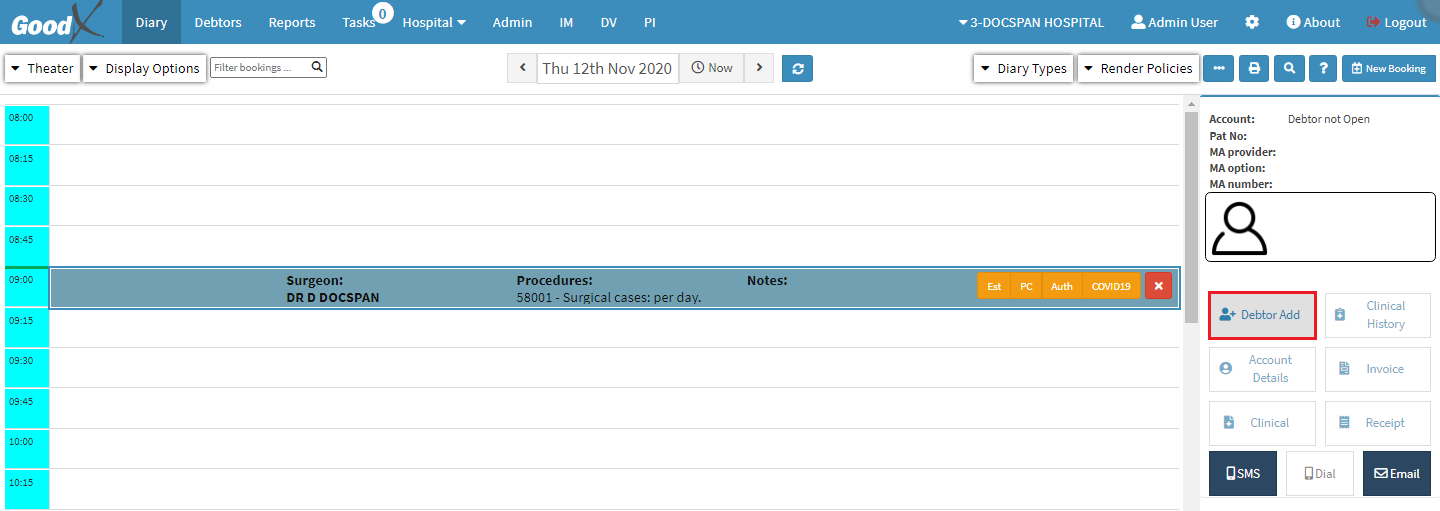This screenshot has width=1440, height=511.
Task: Expand the Hospital dropdown menu
Action: [x=434, y=22]
